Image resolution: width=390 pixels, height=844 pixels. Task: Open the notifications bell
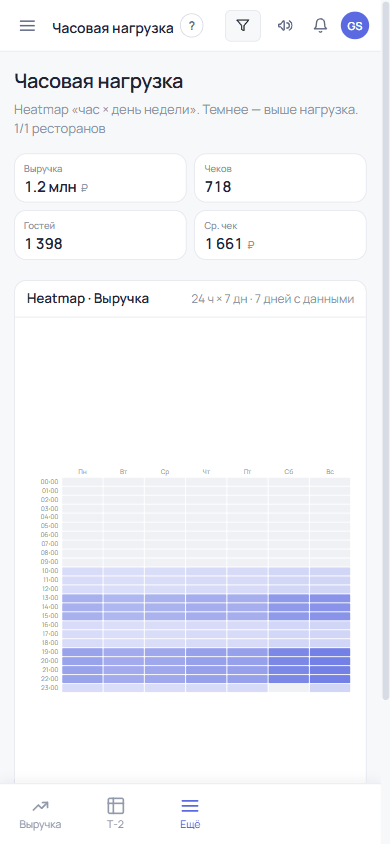click(x=320, y=26)
